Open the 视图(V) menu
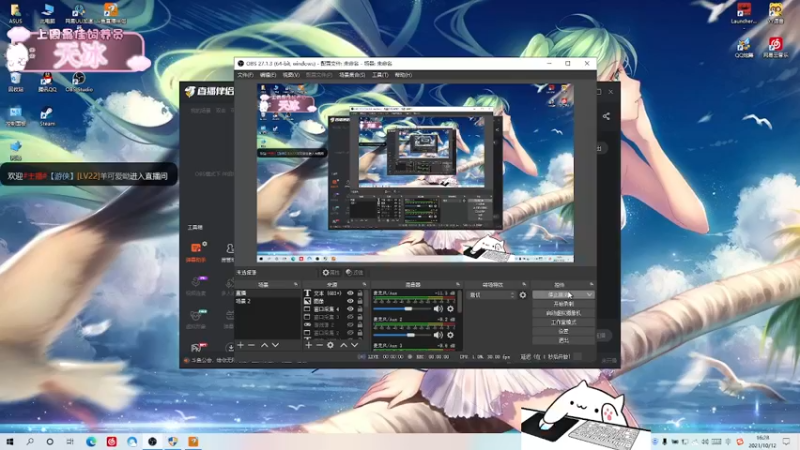 pos(291,75)
